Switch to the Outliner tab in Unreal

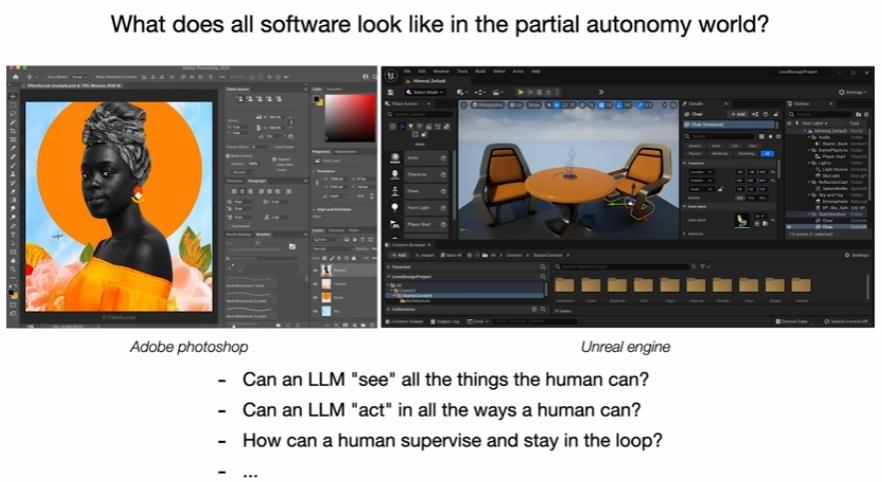[801, 104]
